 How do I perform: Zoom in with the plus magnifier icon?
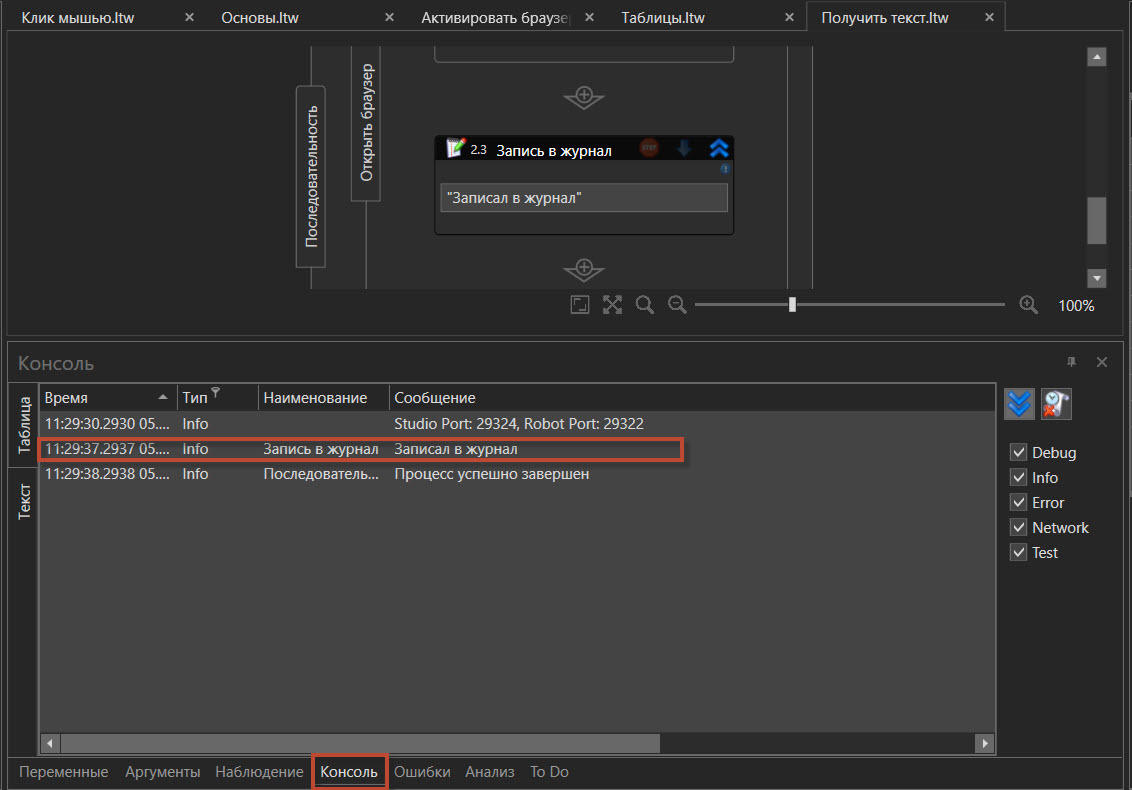[1029, 305]
